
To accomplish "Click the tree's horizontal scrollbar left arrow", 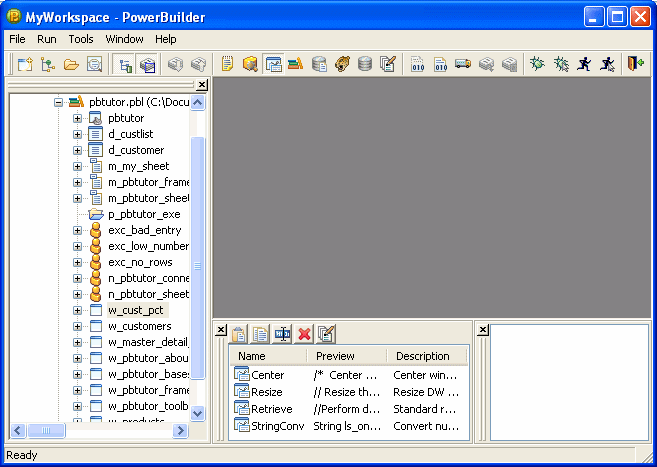I will (x=18, y=430).
